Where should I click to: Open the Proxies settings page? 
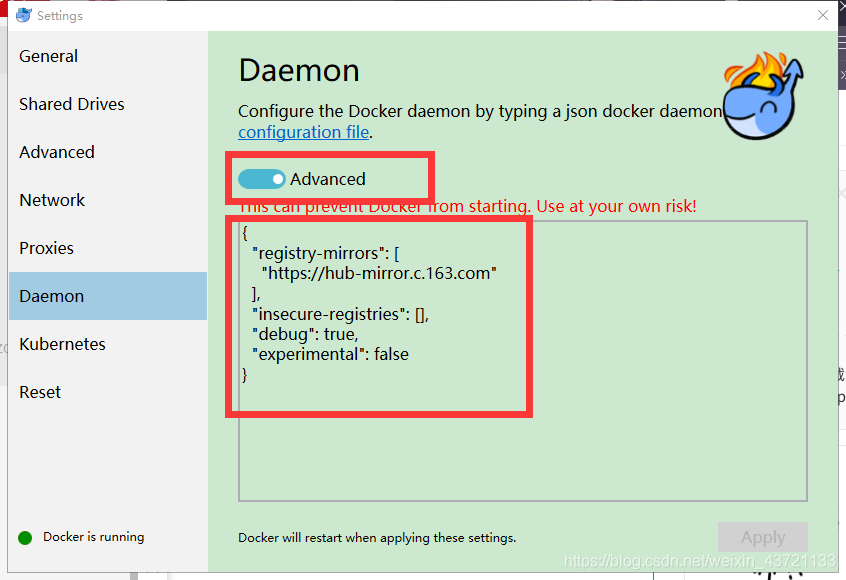tap(107, 248)
